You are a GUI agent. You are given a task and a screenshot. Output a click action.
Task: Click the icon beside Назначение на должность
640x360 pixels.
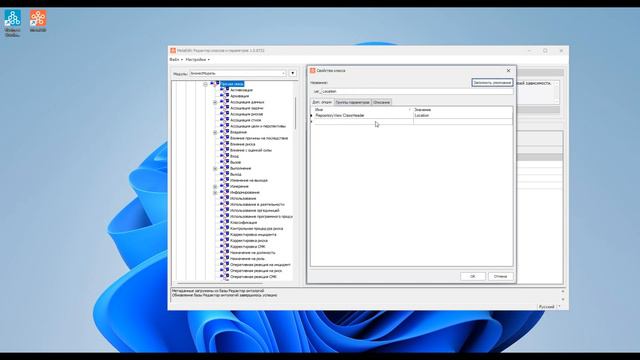point(225,253)
